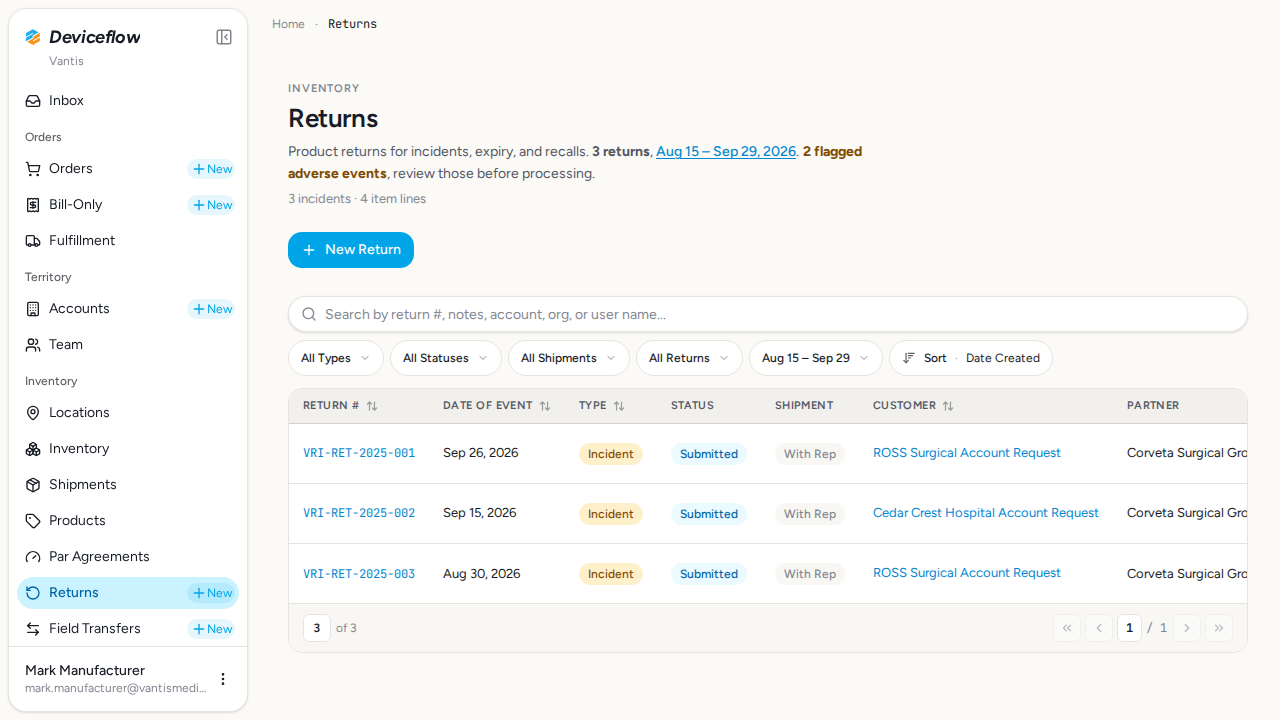
Task: Click the Sep 15, 2026 date cell
Action: (x=480, y=513)
